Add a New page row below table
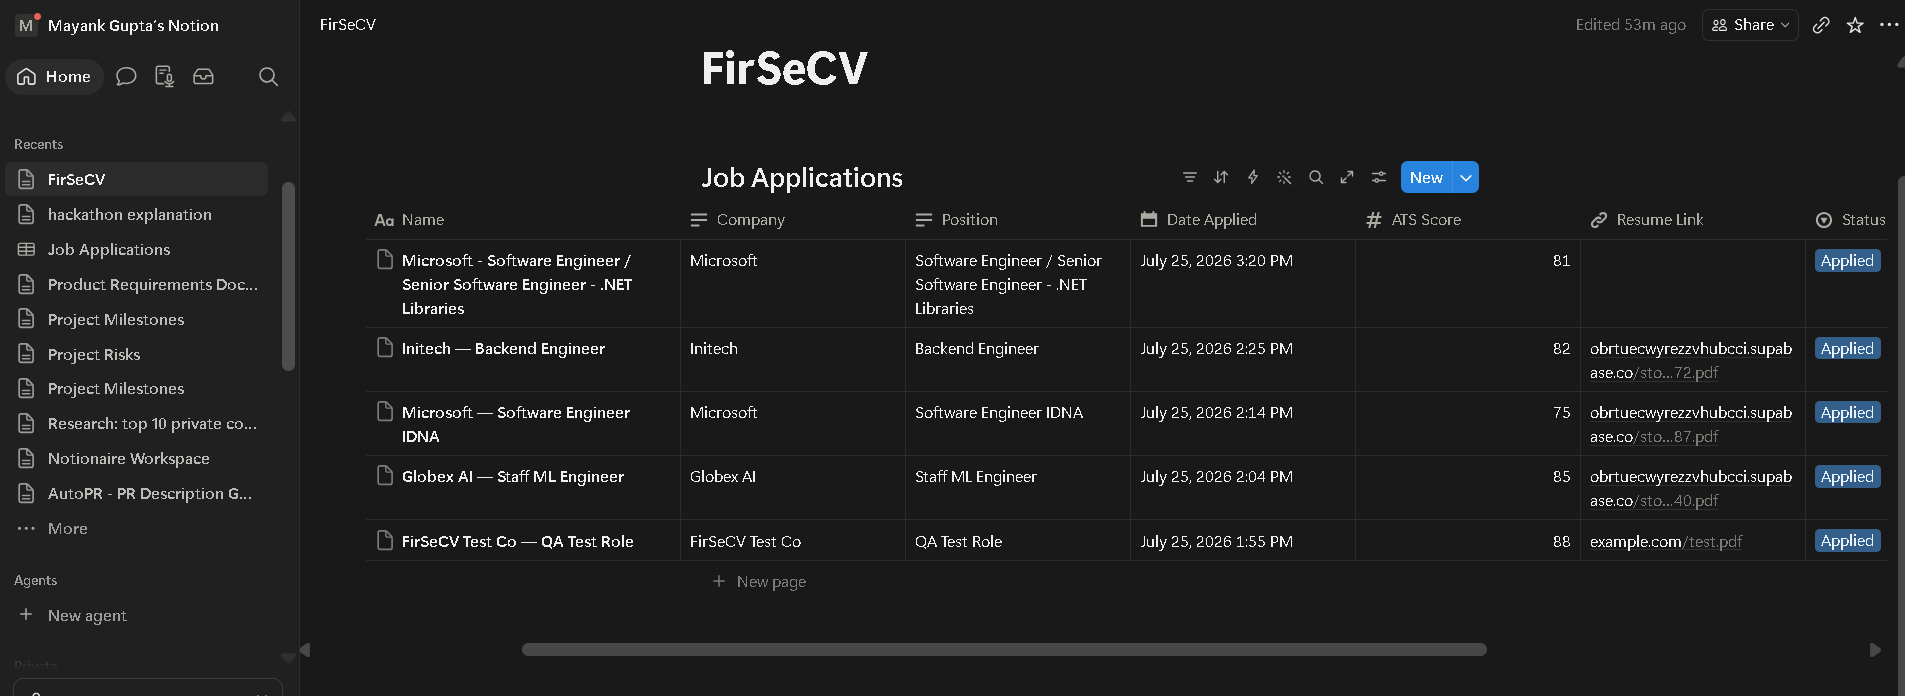The width and height of the screenshot is (1905, 696). [x=760, y=582]
